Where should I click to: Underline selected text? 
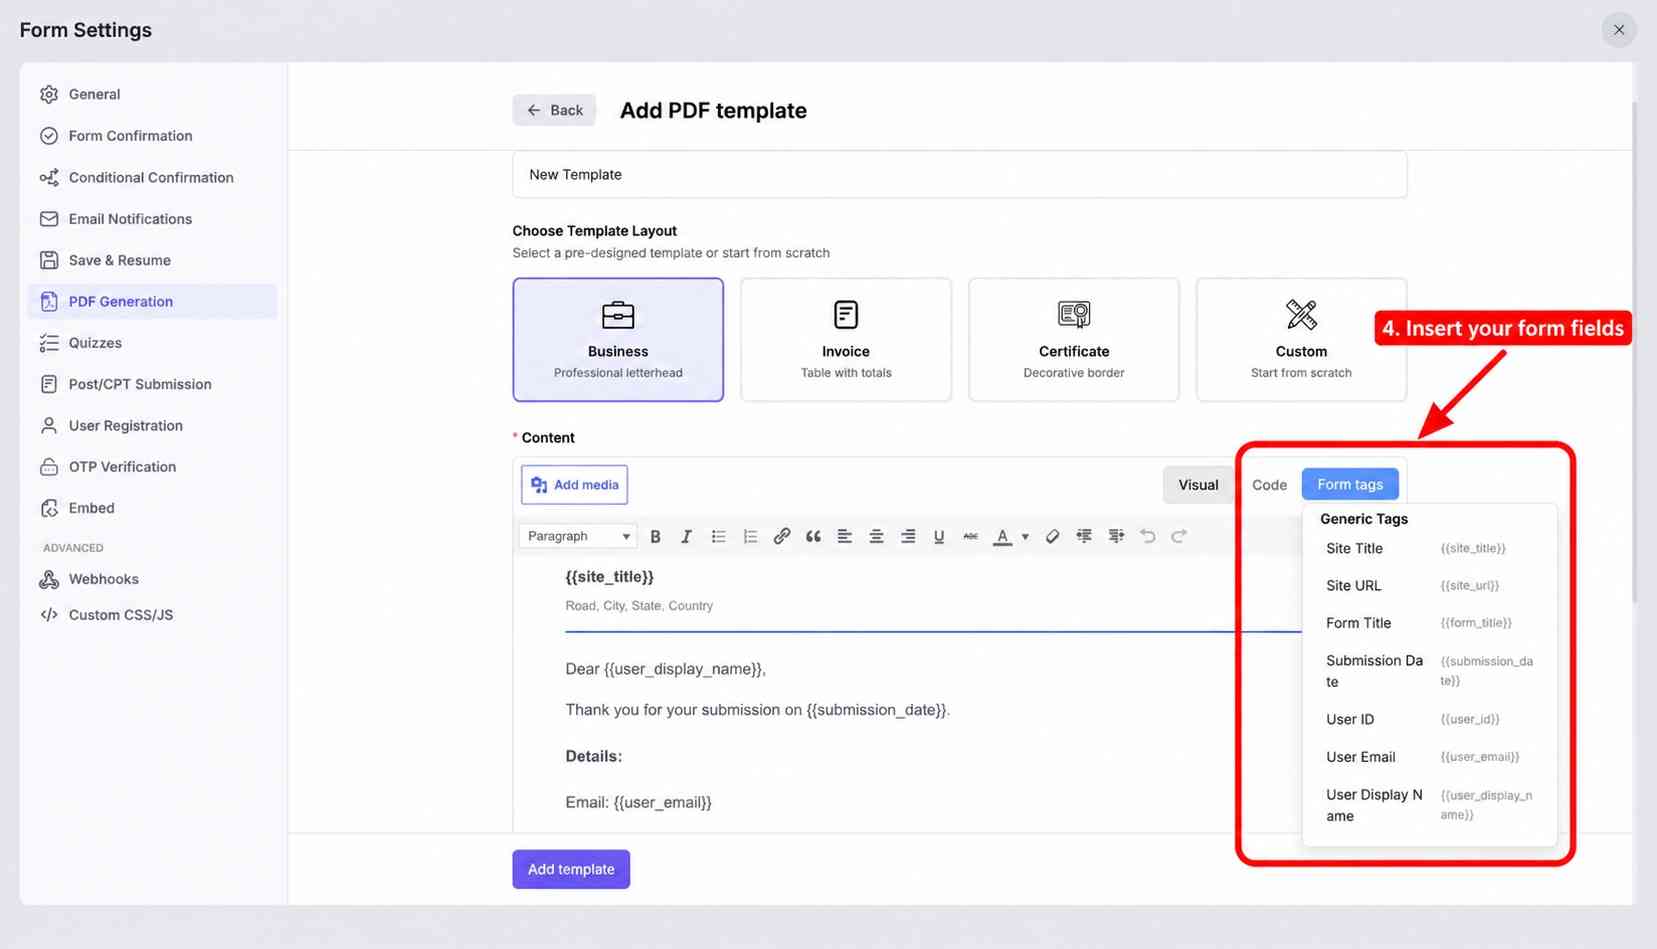coord(939,536)
